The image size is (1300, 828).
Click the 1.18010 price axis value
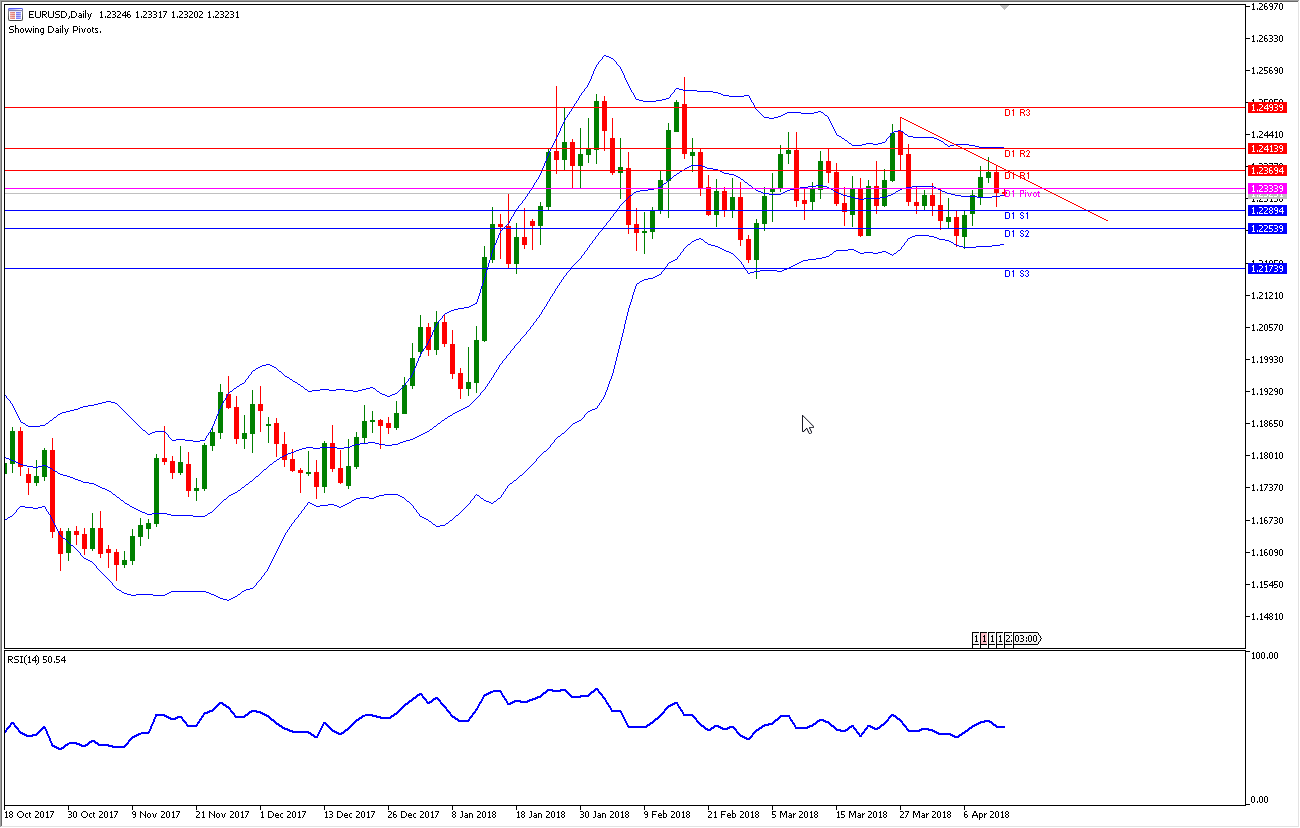[x=1265, y=456]
